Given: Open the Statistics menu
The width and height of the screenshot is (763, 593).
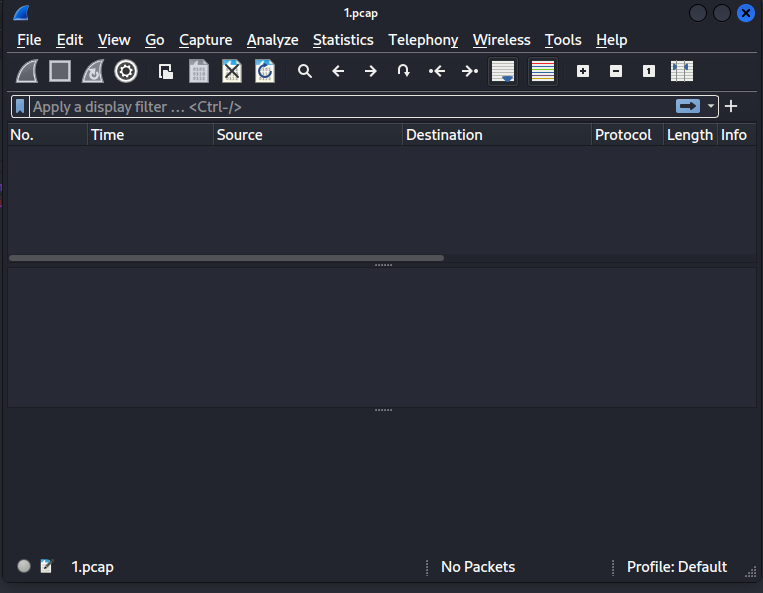Looking at the screenshot, I should point(343,40).
